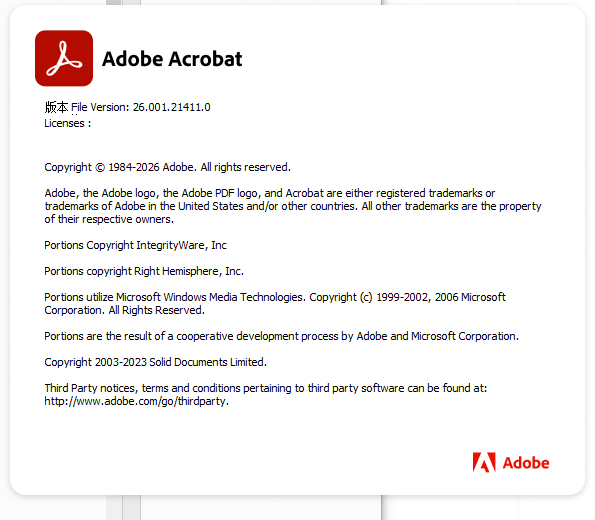Viewport: 595px width, 520px height.
Task: Click the IntegrityWare, Inc copyright line
Action: [135, 245]
